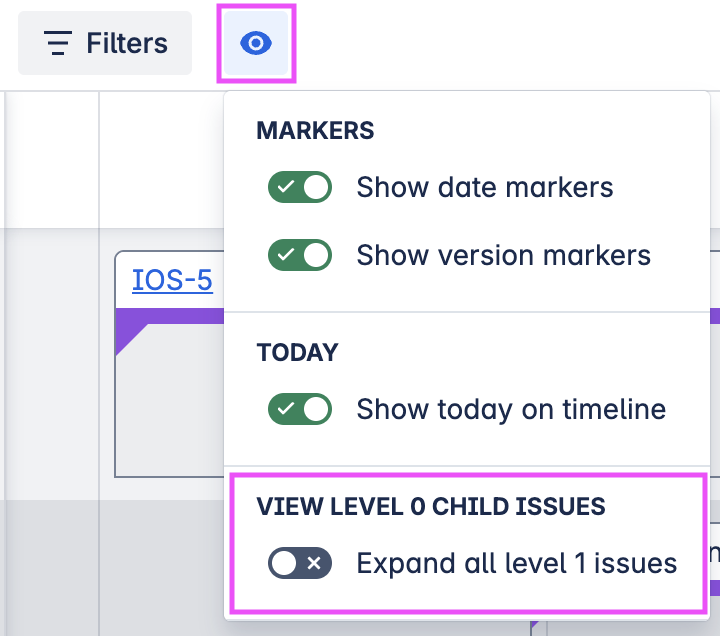The height and width of the screenshot is (636, 720).
Task: Click the Filters button
Action: point(105,44)
